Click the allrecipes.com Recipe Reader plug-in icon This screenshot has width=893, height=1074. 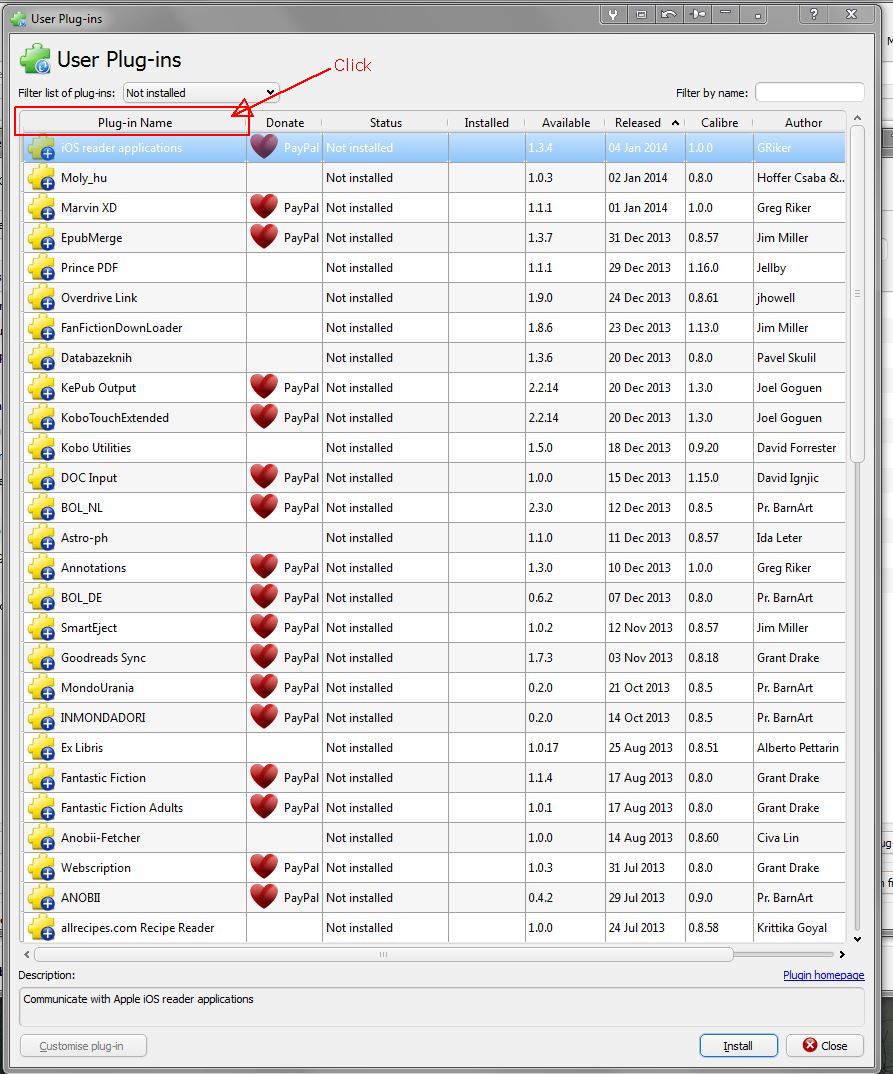[42, 927]
